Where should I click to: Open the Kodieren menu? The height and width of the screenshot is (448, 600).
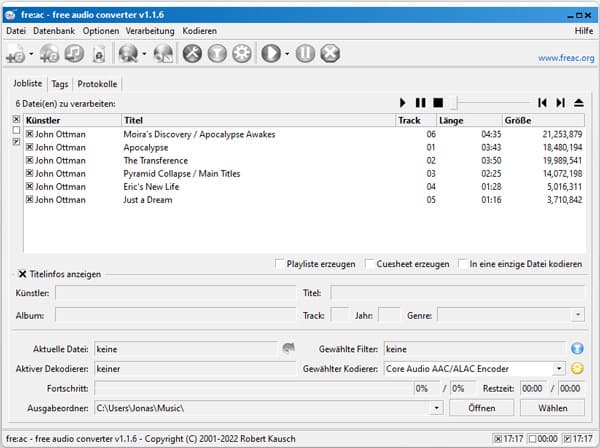(x=199, y=31)
